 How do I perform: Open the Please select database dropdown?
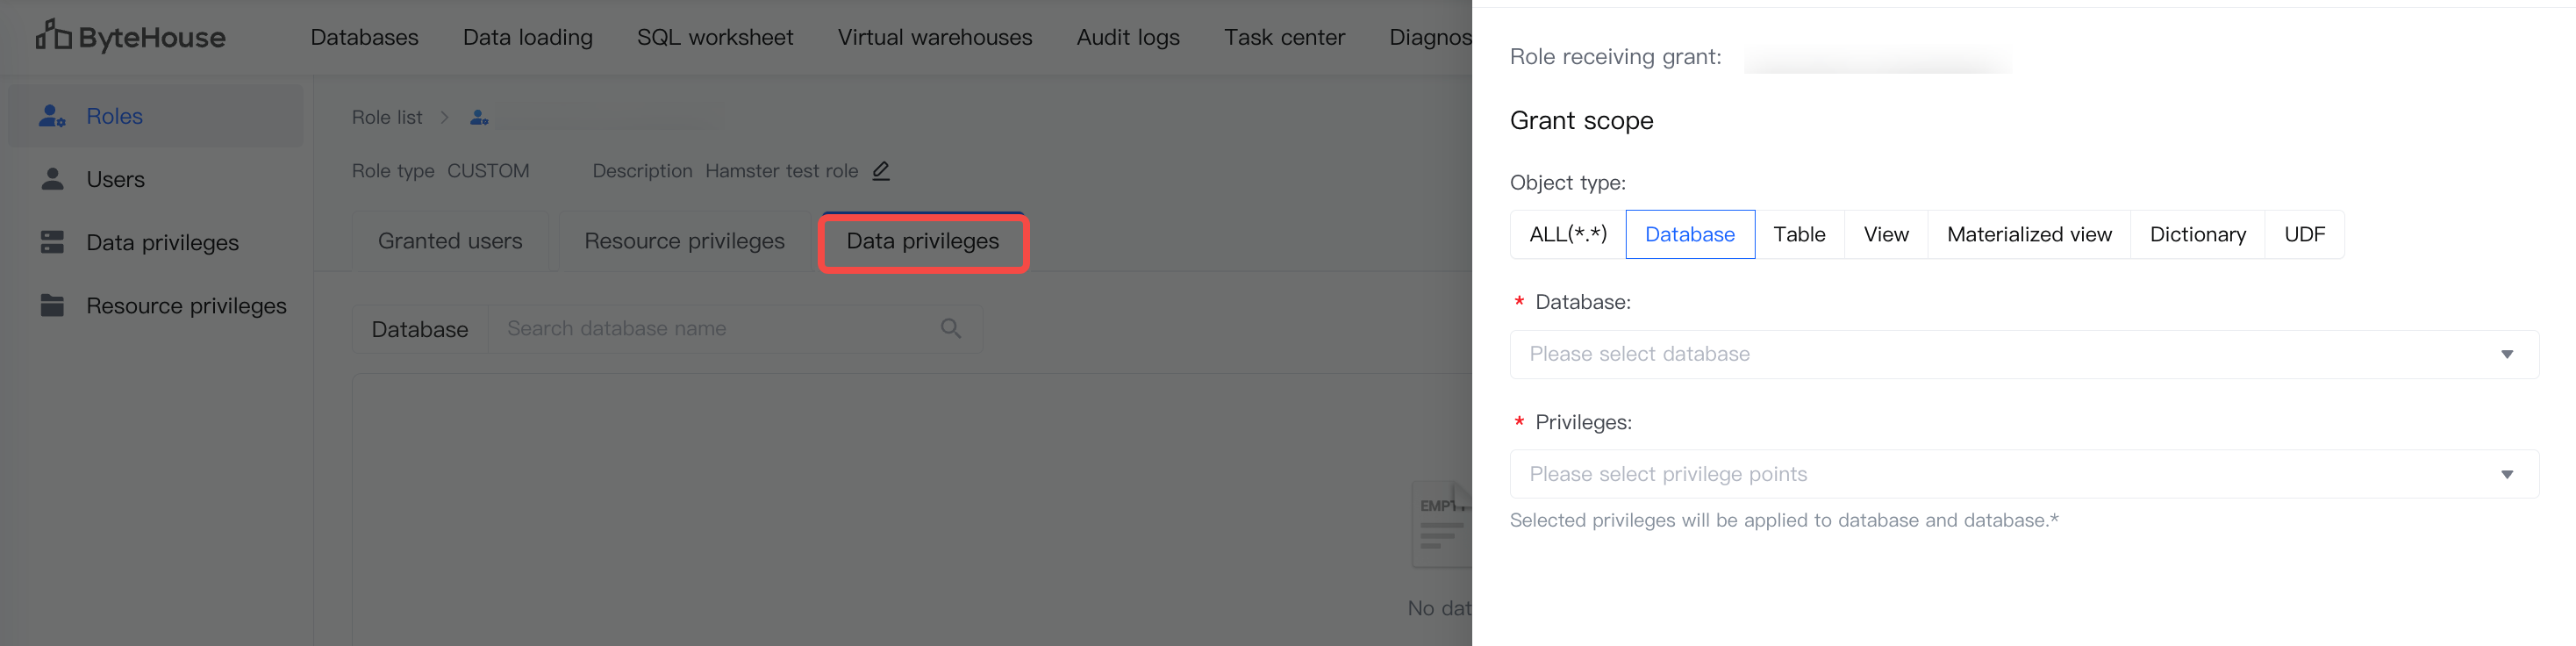point(2023,354)
